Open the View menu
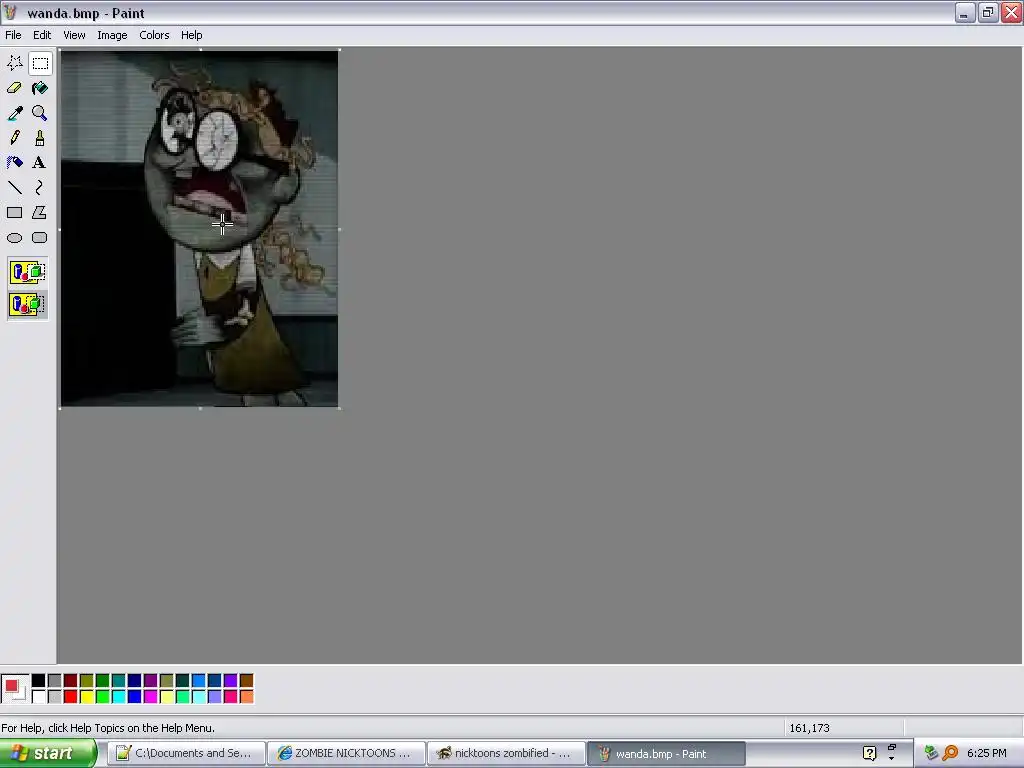This screenshot has width=1024, height=768. [x=74, y=35]
